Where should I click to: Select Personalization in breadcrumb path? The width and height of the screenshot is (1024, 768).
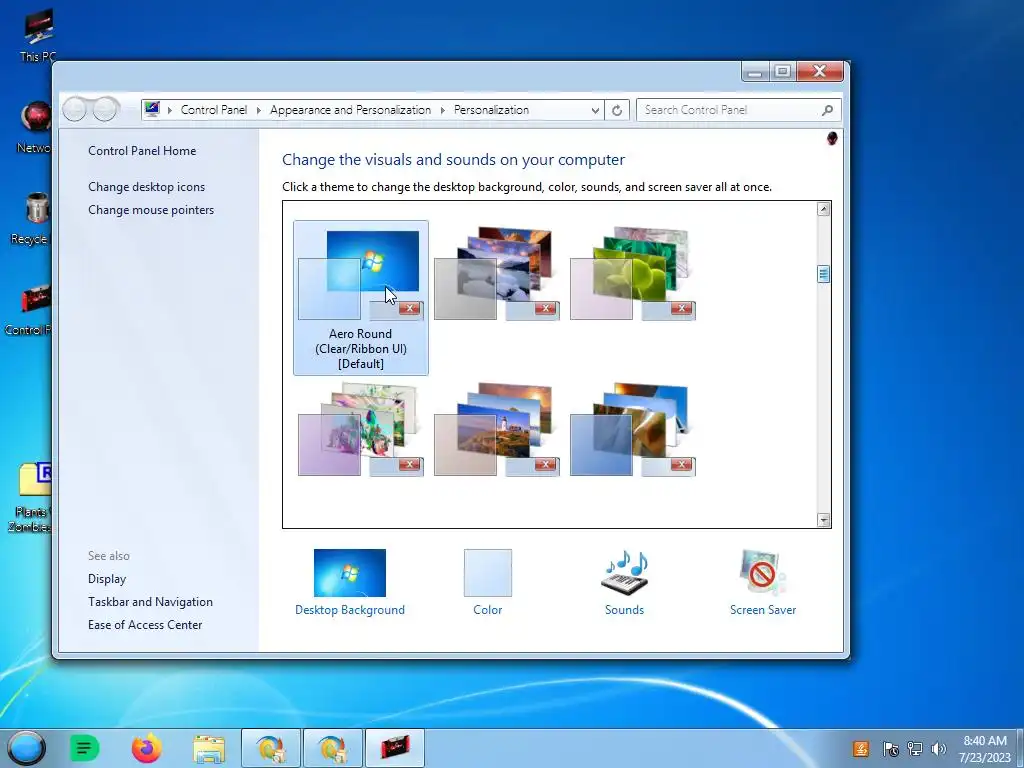491,110
